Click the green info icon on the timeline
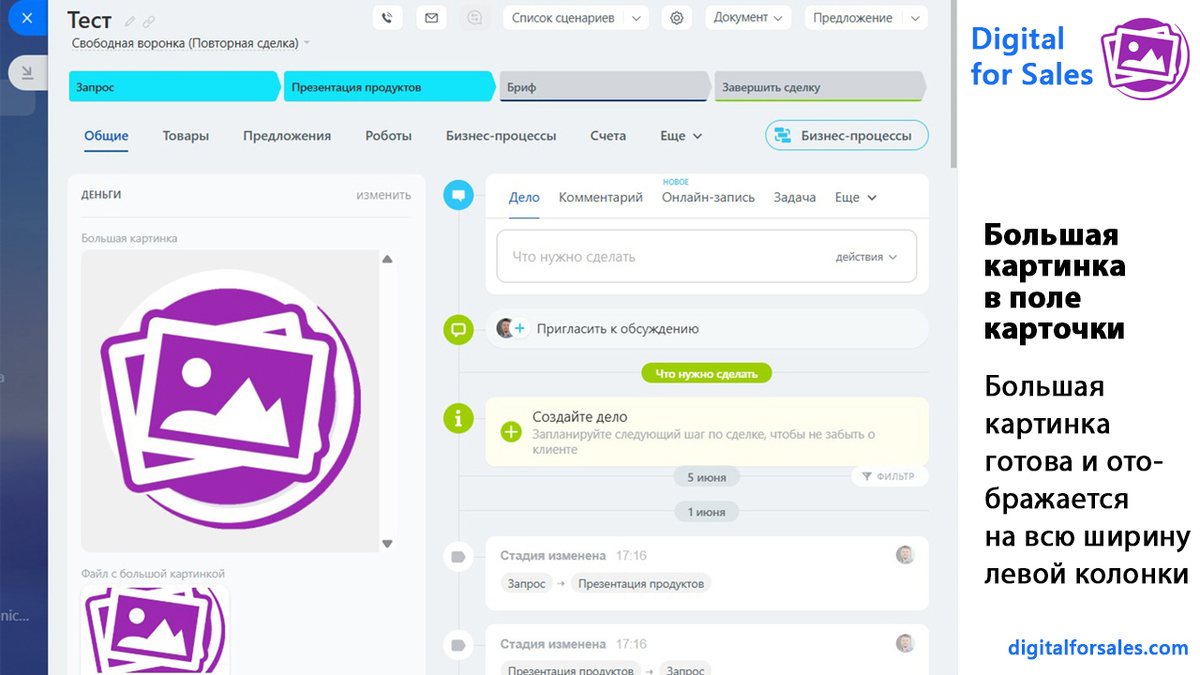Screen dimensions: 1200x675 (459, 419)
